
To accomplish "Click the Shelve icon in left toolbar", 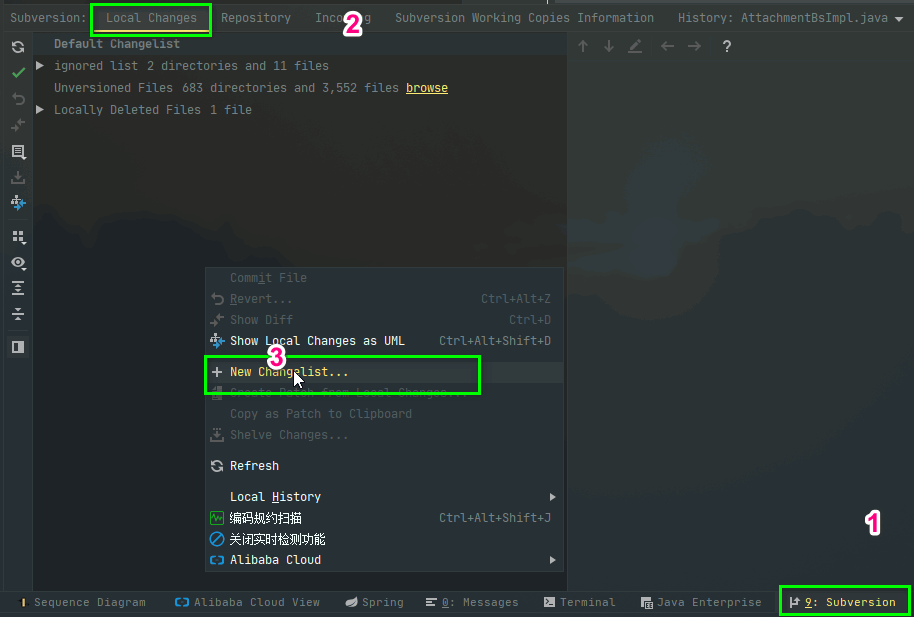I will (x=18, y=177).
